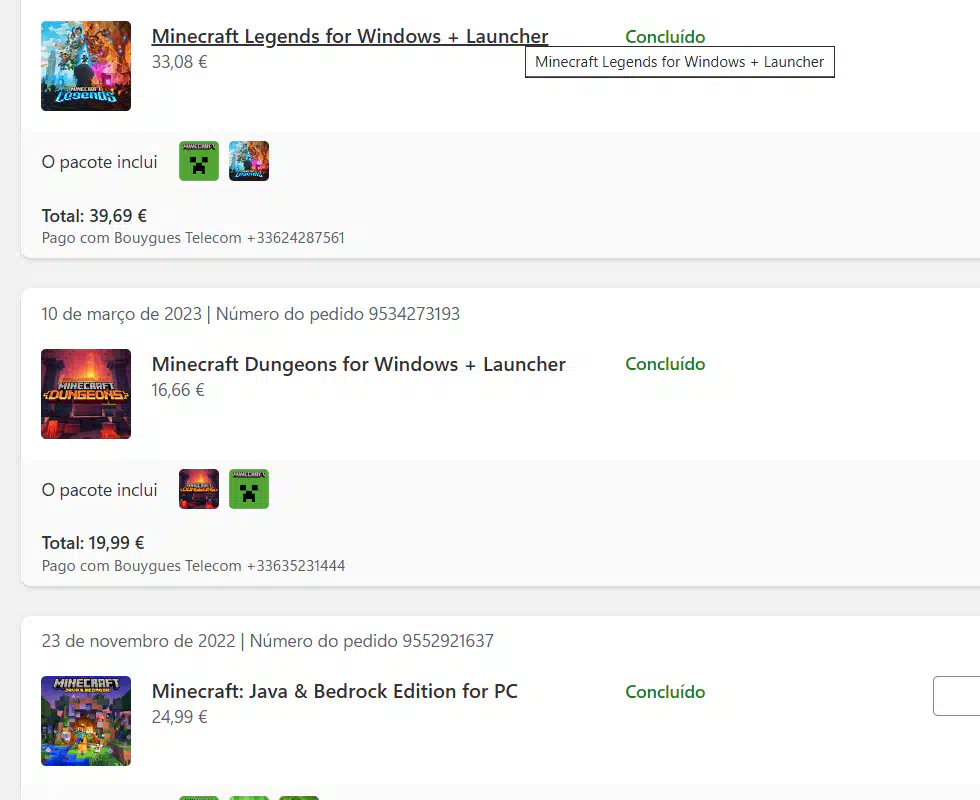Select the 16,66 € price text
980x800 pixels.
[x=178, y=390]
